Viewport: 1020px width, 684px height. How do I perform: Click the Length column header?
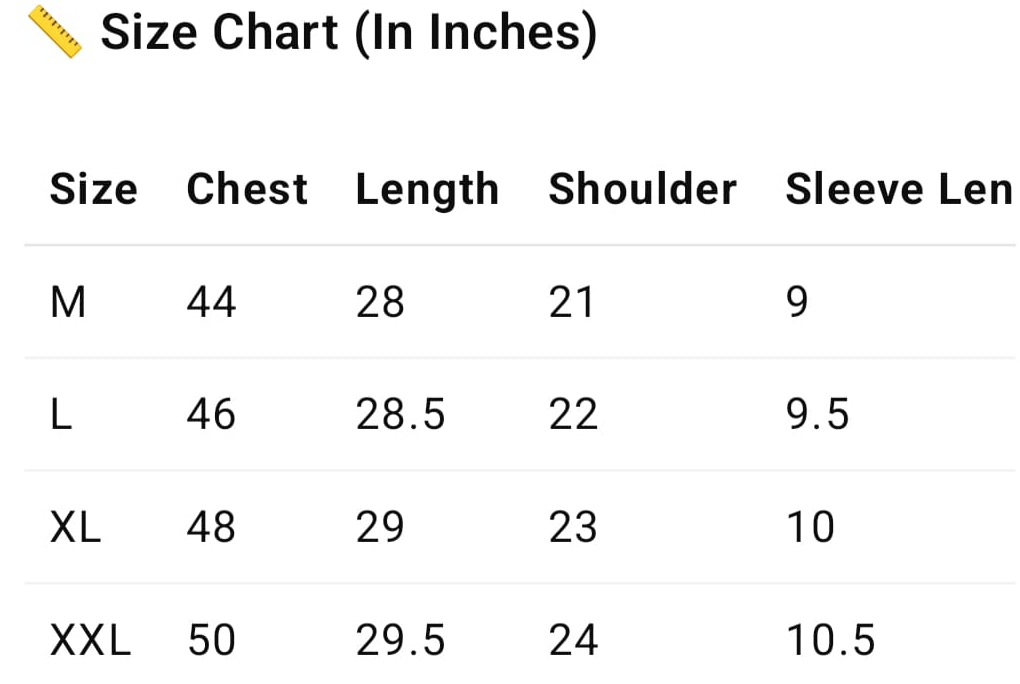tap(427, 190)
